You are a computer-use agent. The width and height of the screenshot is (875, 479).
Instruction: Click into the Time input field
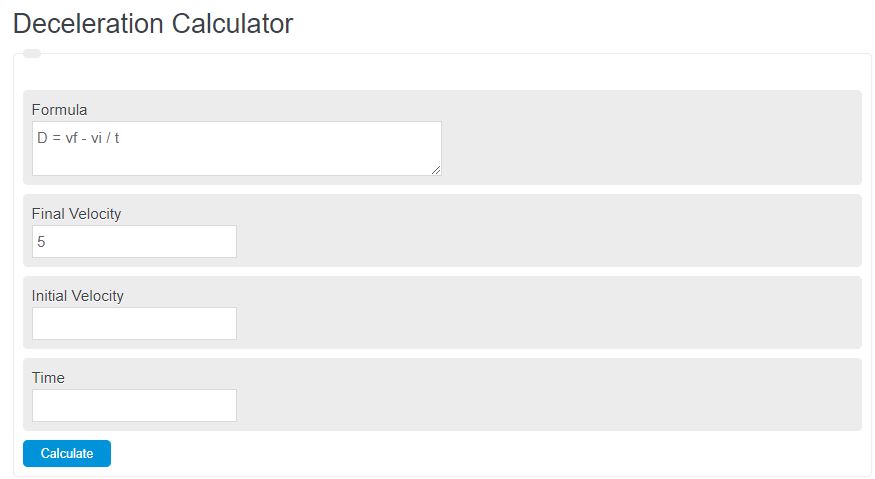coord(134,405)
